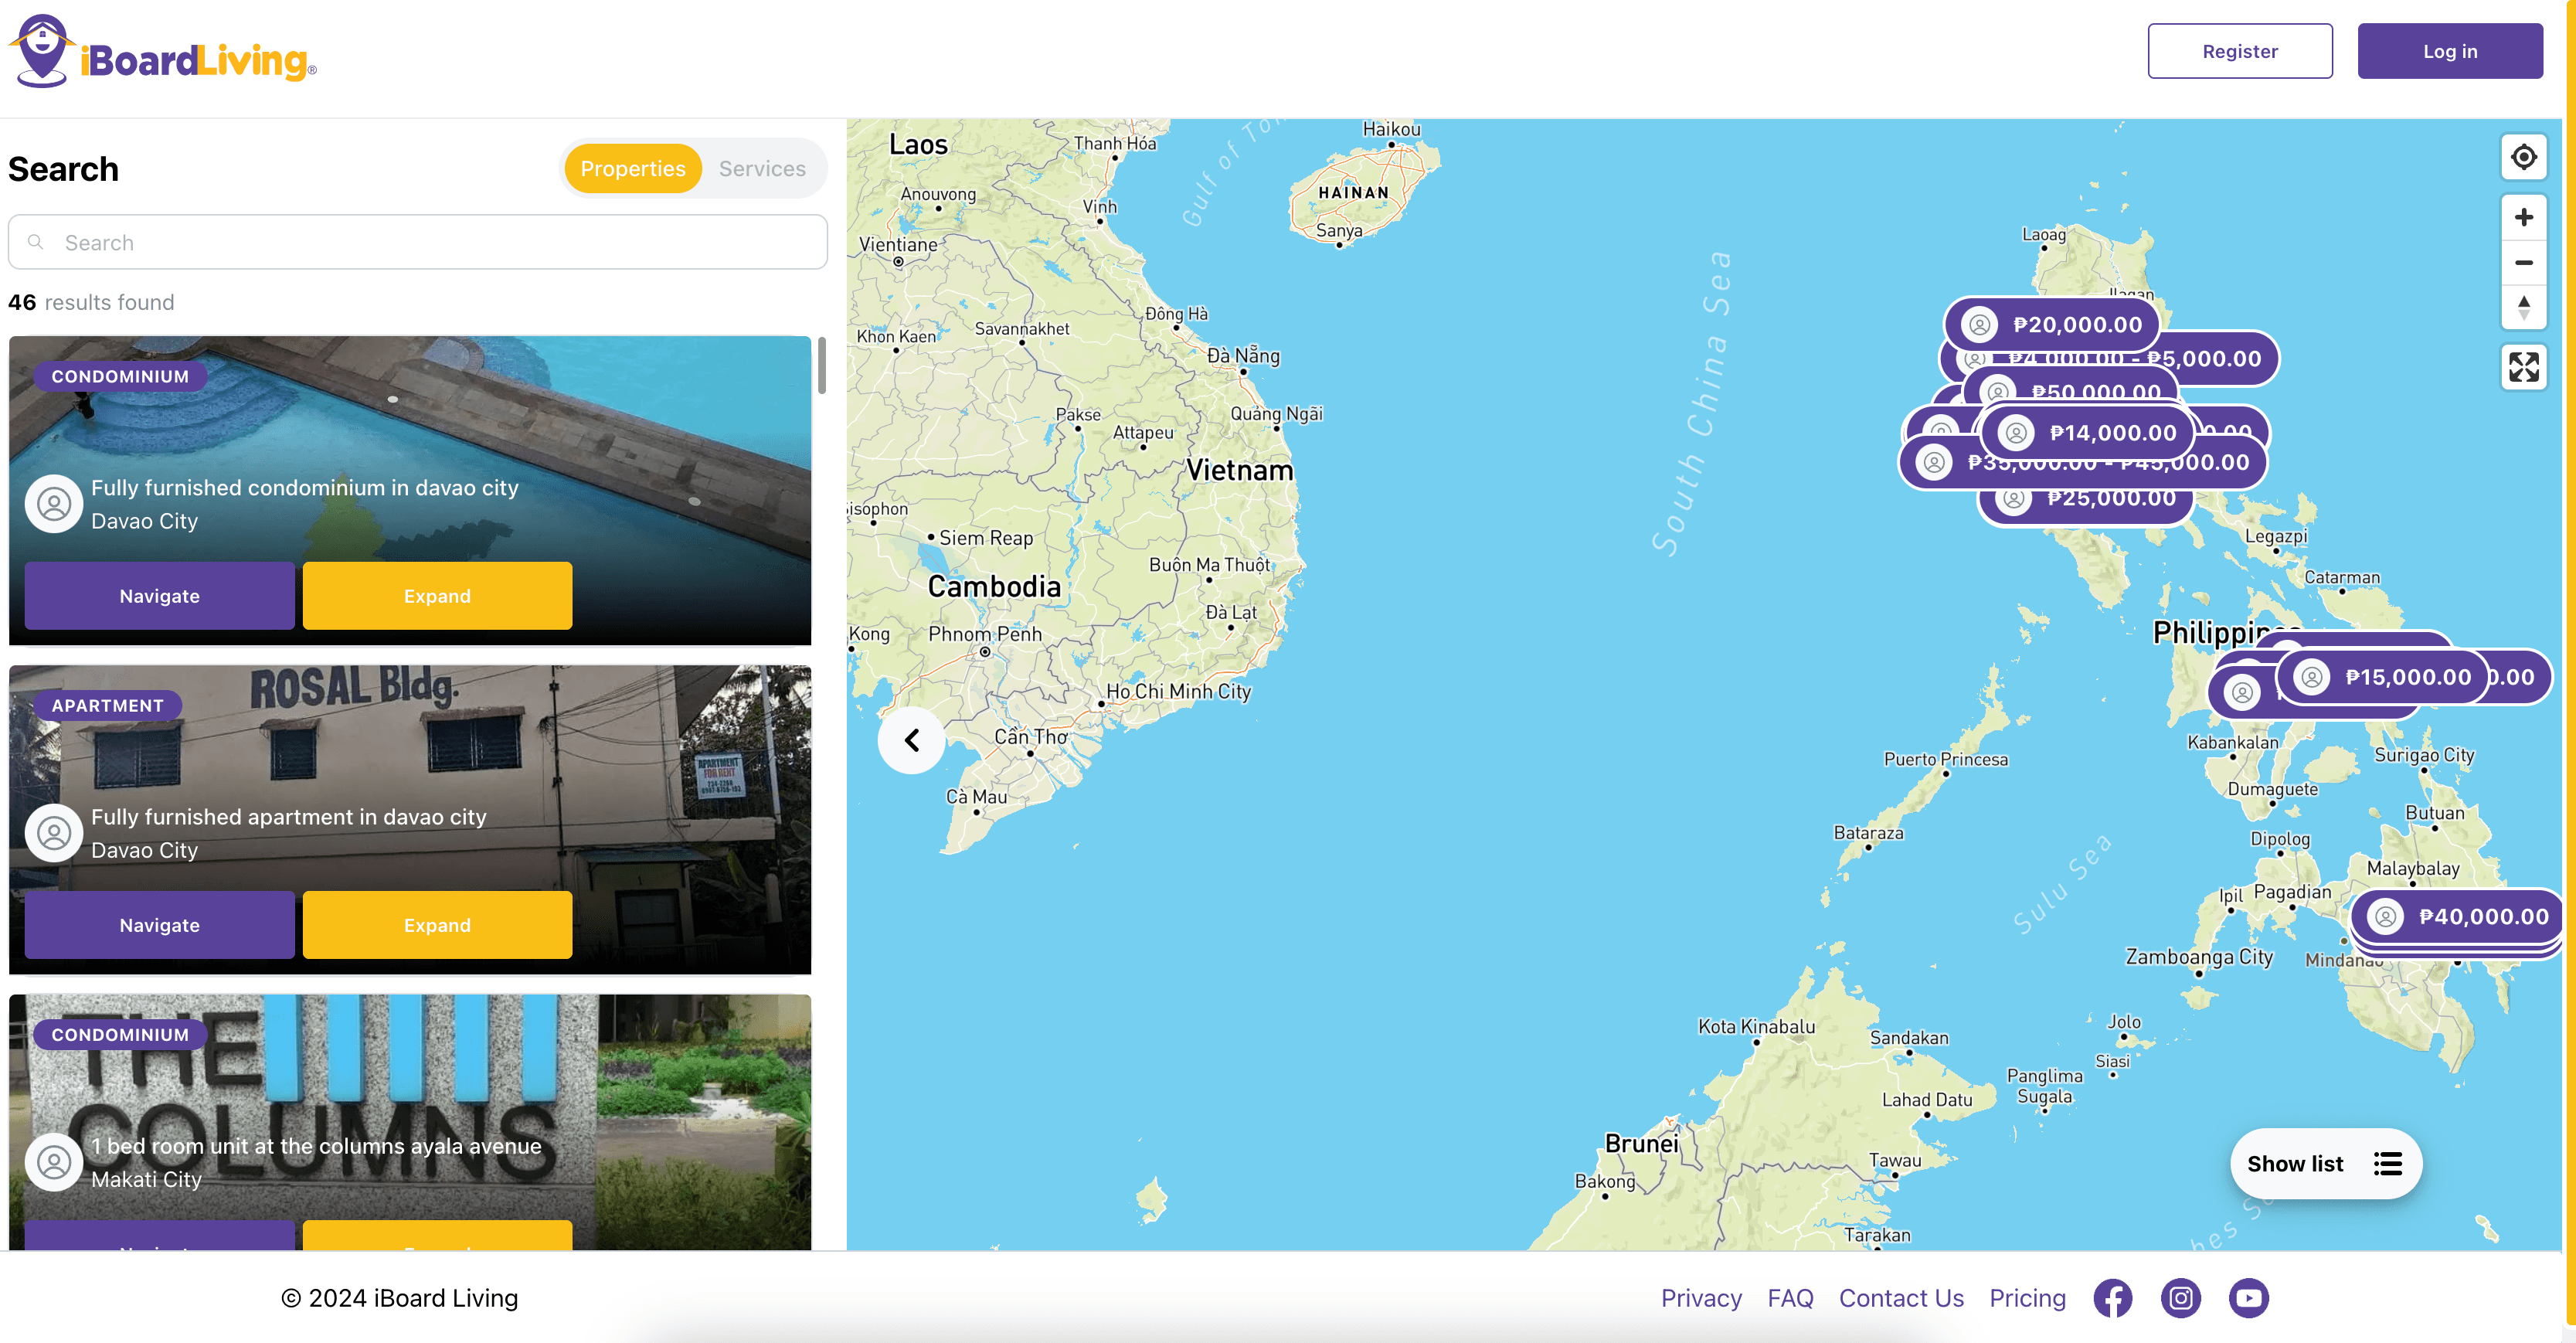Click 'Fully furnished apartment in davao city' title

click(289, 816)
